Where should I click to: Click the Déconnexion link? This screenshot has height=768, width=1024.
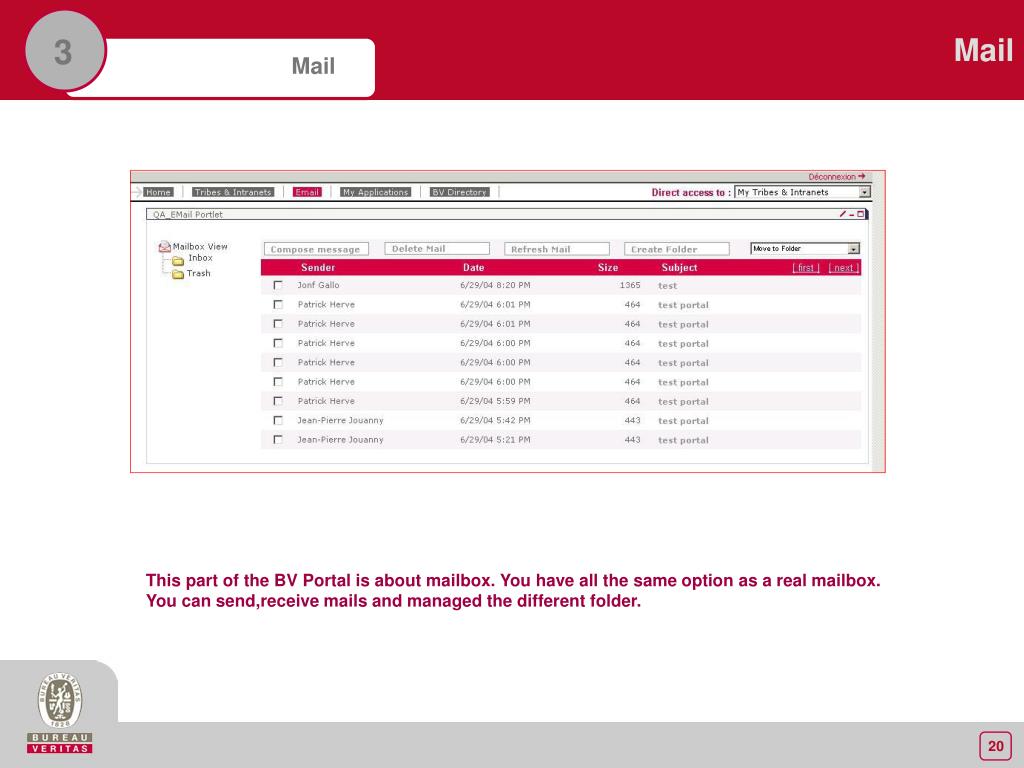[832, 177]
